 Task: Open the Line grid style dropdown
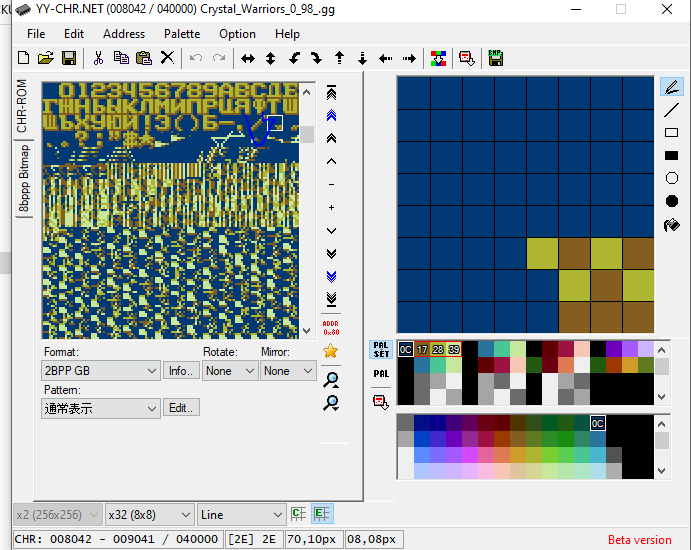[x=241, y=515]
